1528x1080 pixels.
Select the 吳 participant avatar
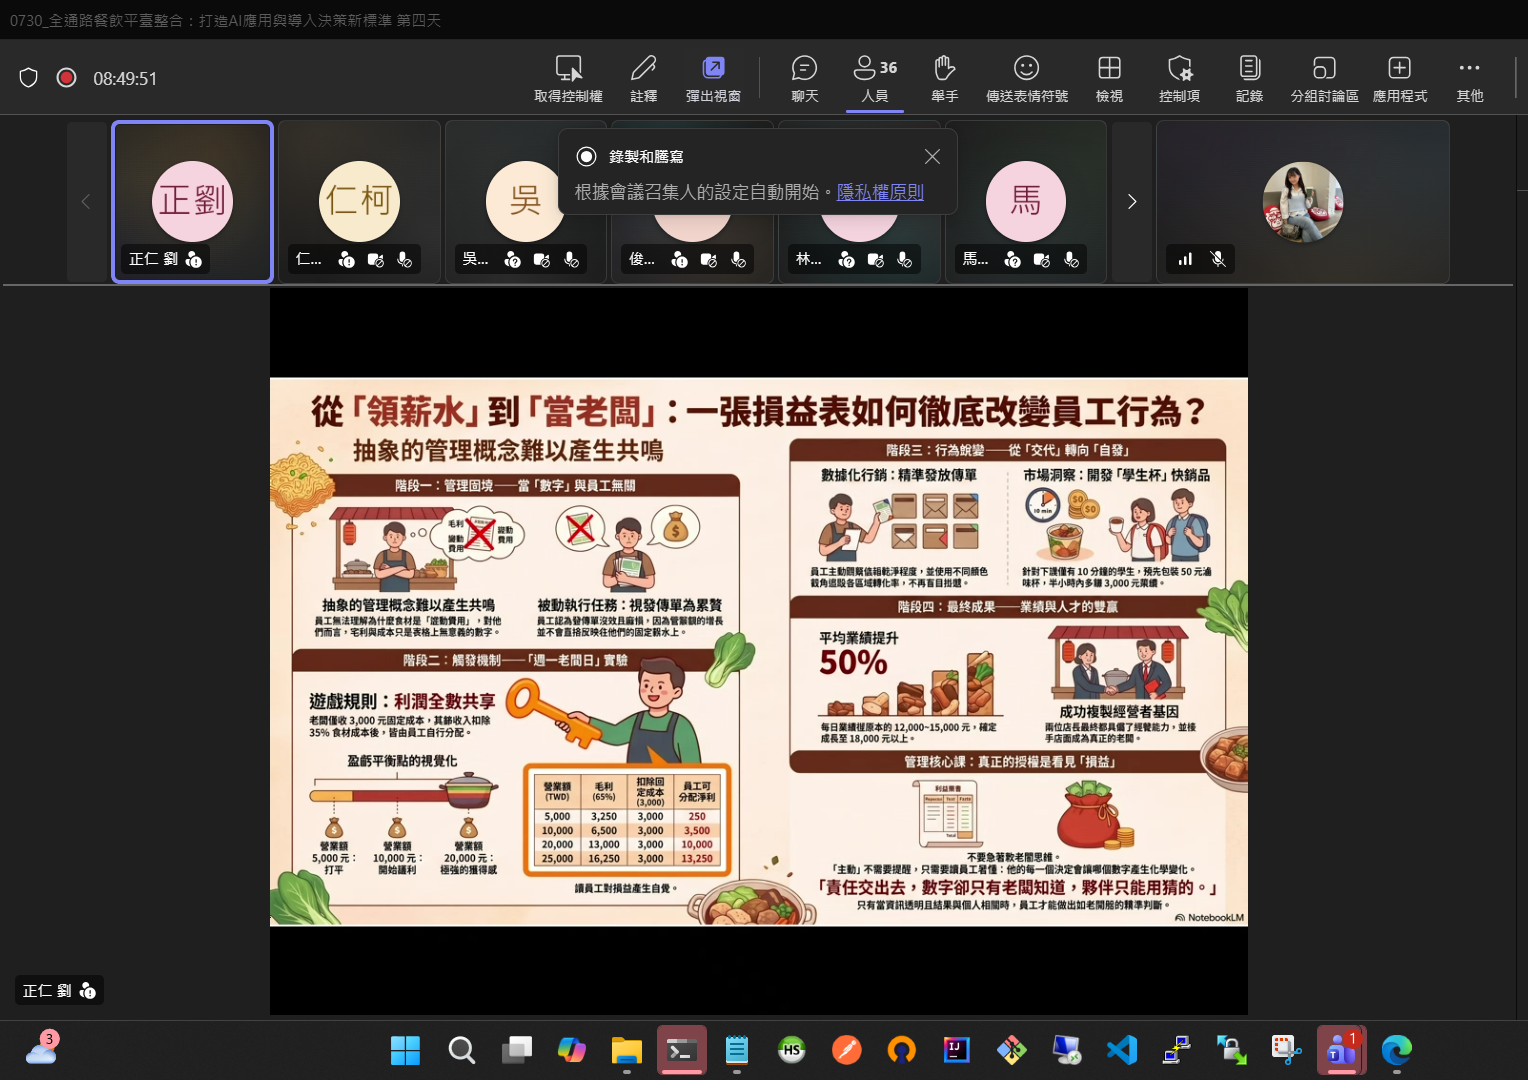(x=525, y=202)
